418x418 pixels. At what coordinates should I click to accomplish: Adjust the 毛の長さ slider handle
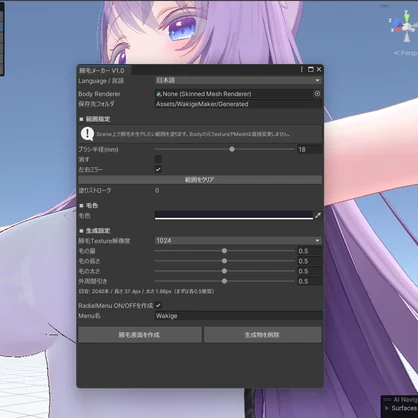[x=224, y=261]
